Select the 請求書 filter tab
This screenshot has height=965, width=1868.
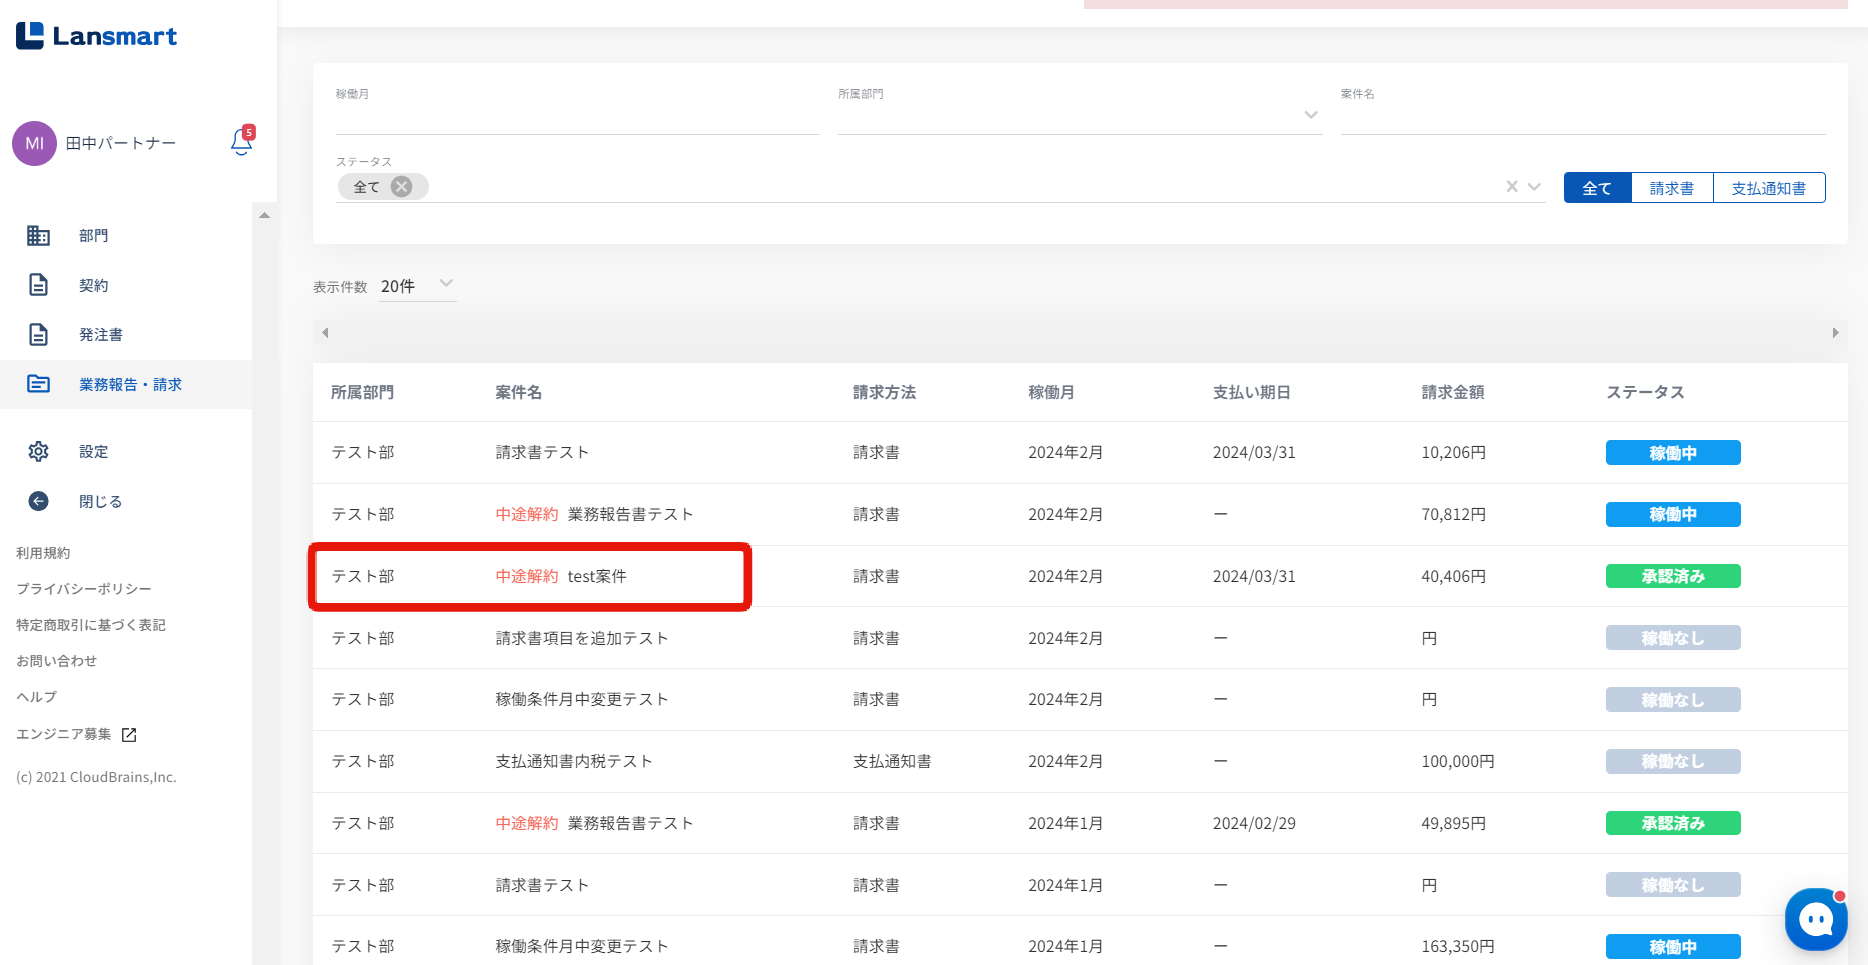click(x=1672, y=188)
